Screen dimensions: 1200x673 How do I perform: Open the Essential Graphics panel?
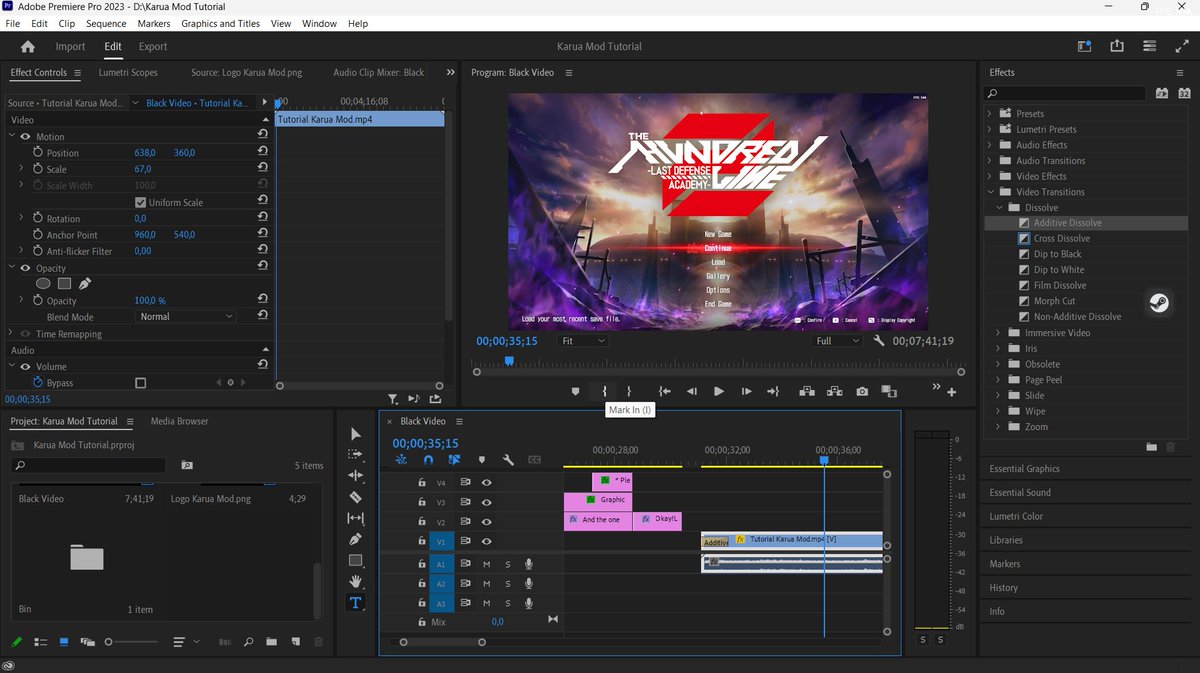(x=1024, y=469)
